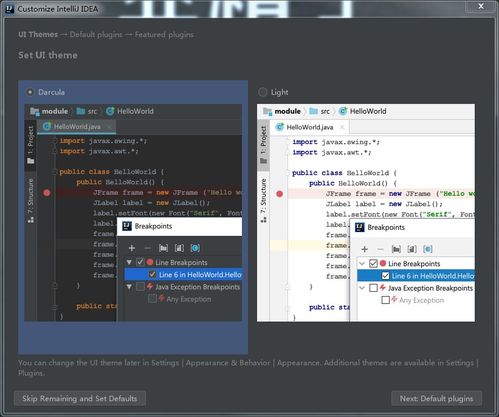Toggle the Line Breakpoints checkbox in Darcula preview
The image size is (499, 417).
[x=140, y=262]
